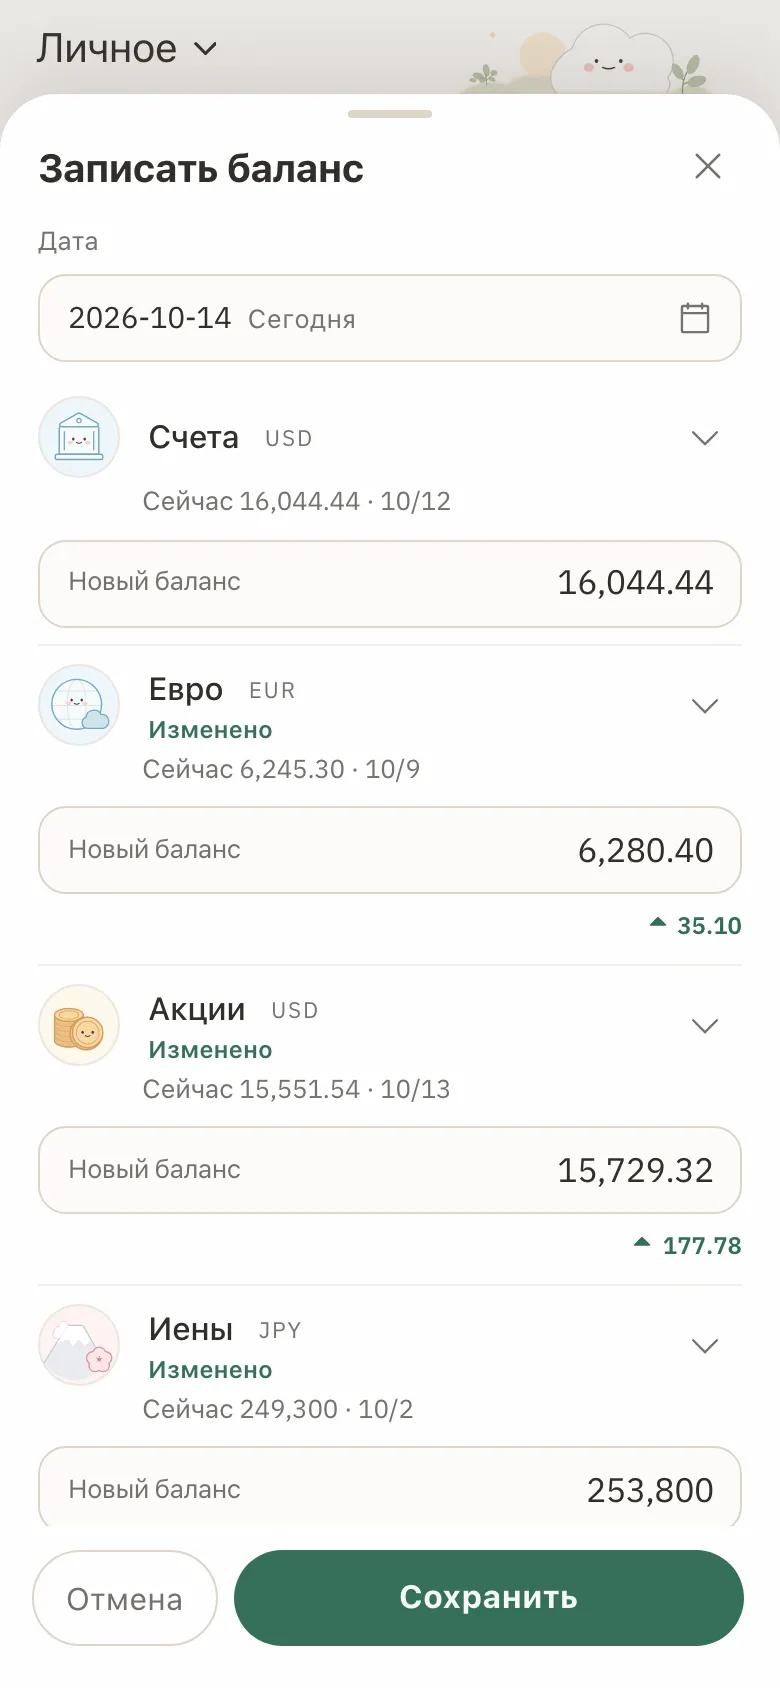Cancel with the Отмена button
Image resolution: width=780 pixels, height=1688 pixels.
tap(125, 1598)
